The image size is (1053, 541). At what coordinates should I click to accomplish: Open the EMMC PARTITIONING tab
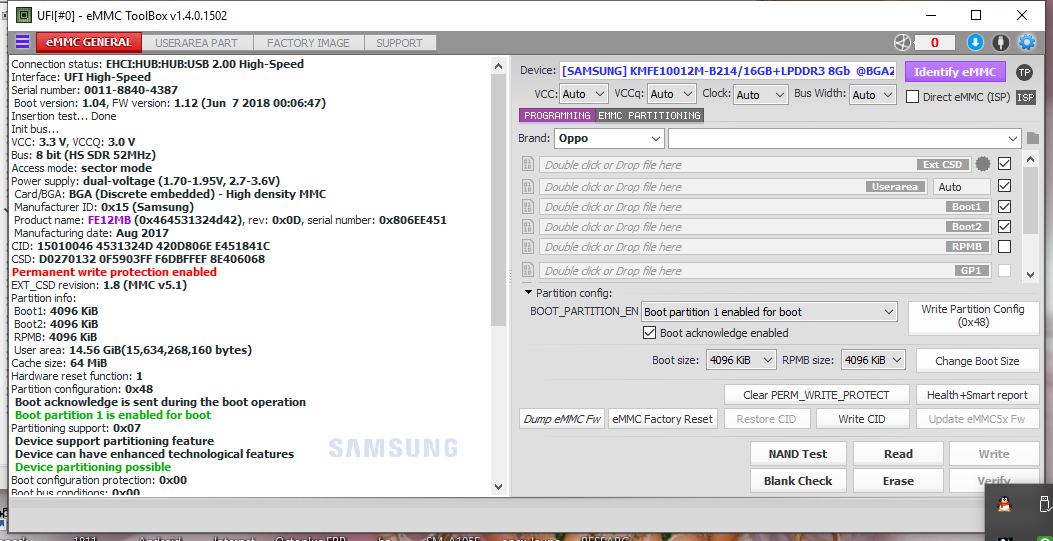(x=649, y=116)
